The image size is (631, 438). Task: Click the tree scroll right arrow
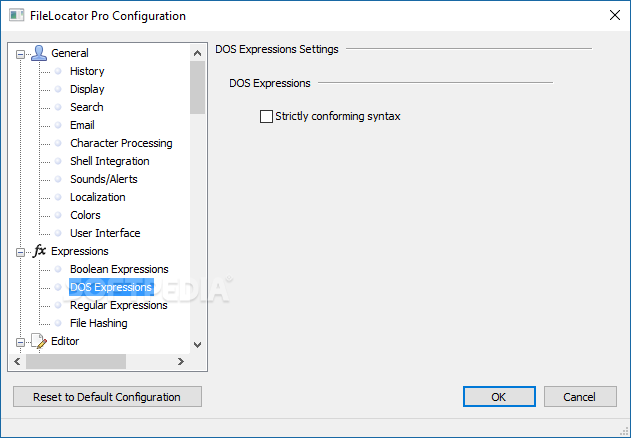tap(181, 362)
